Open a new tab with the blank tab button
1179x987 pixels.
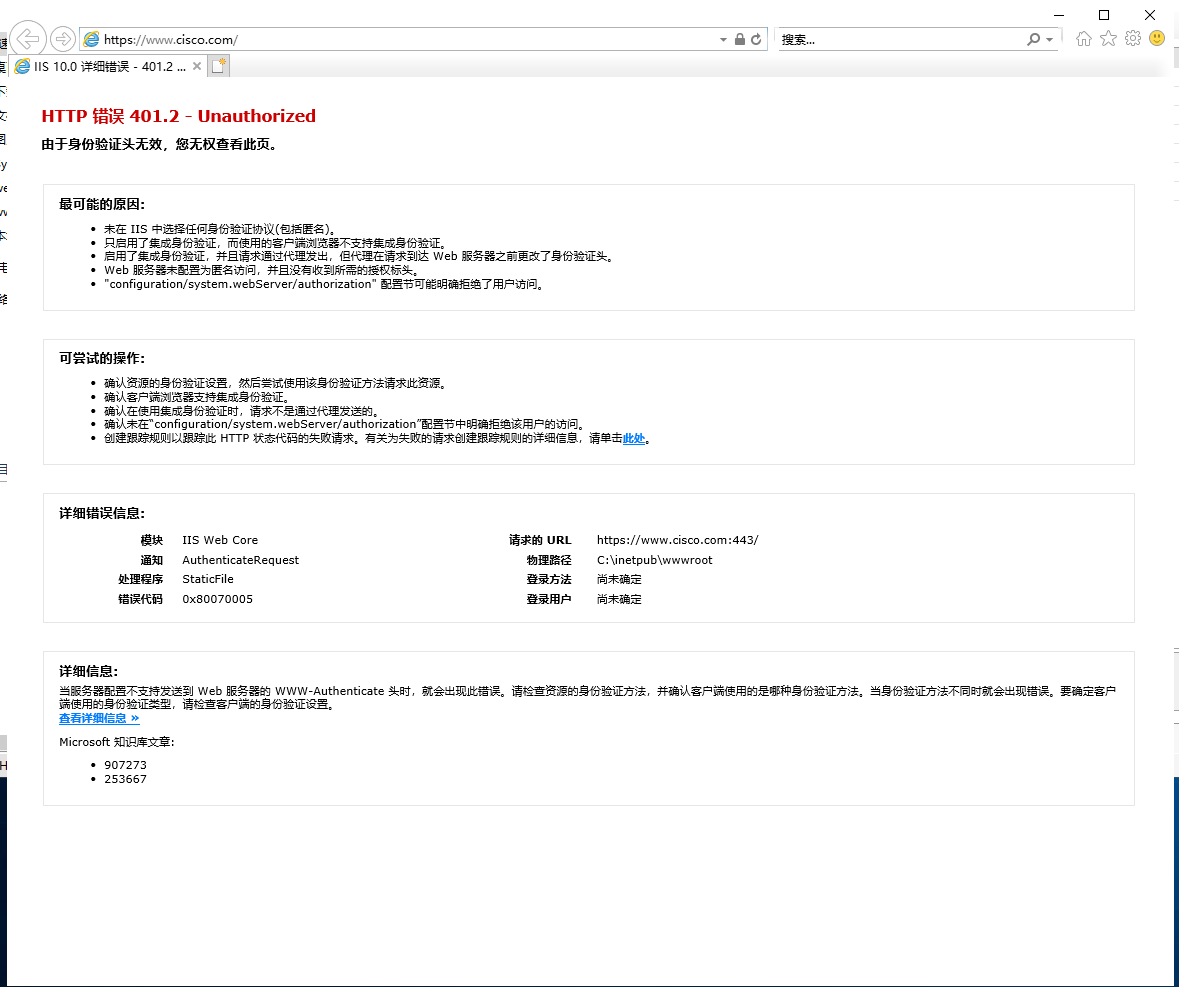(219, 66)
